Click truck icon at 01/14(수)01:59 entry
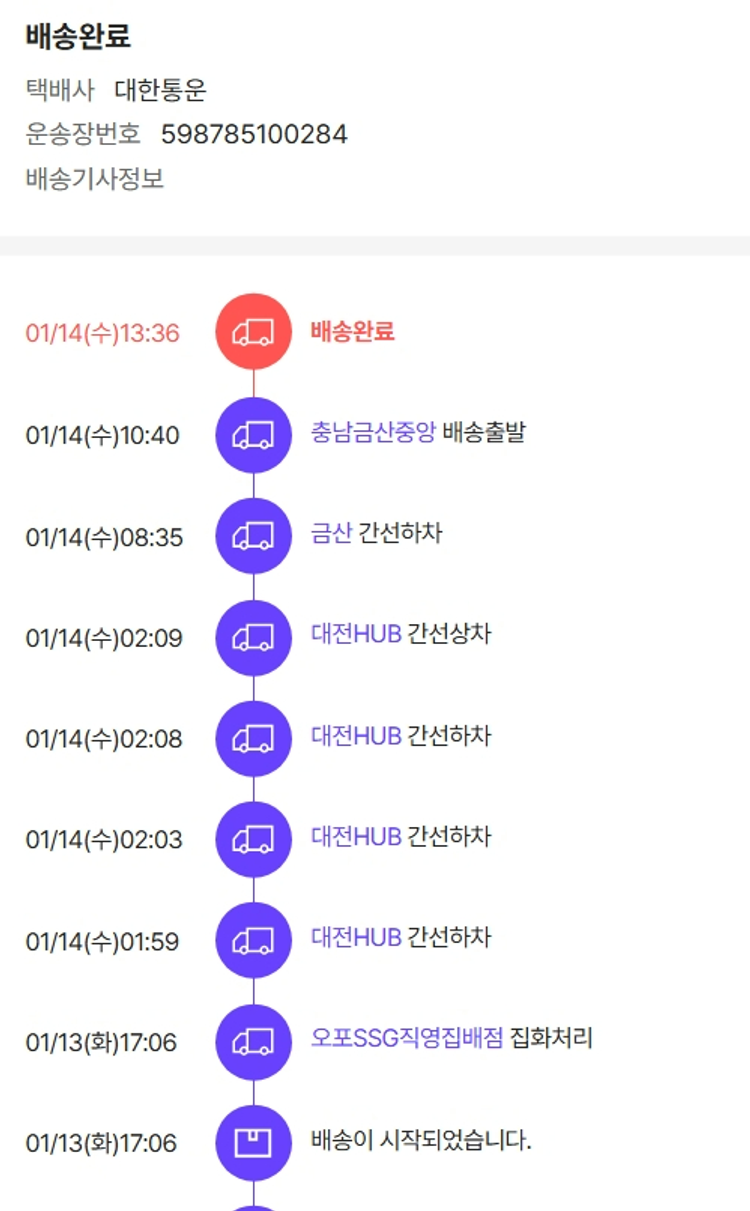Viewport: 750px width, 1211px height. [253, 940]
